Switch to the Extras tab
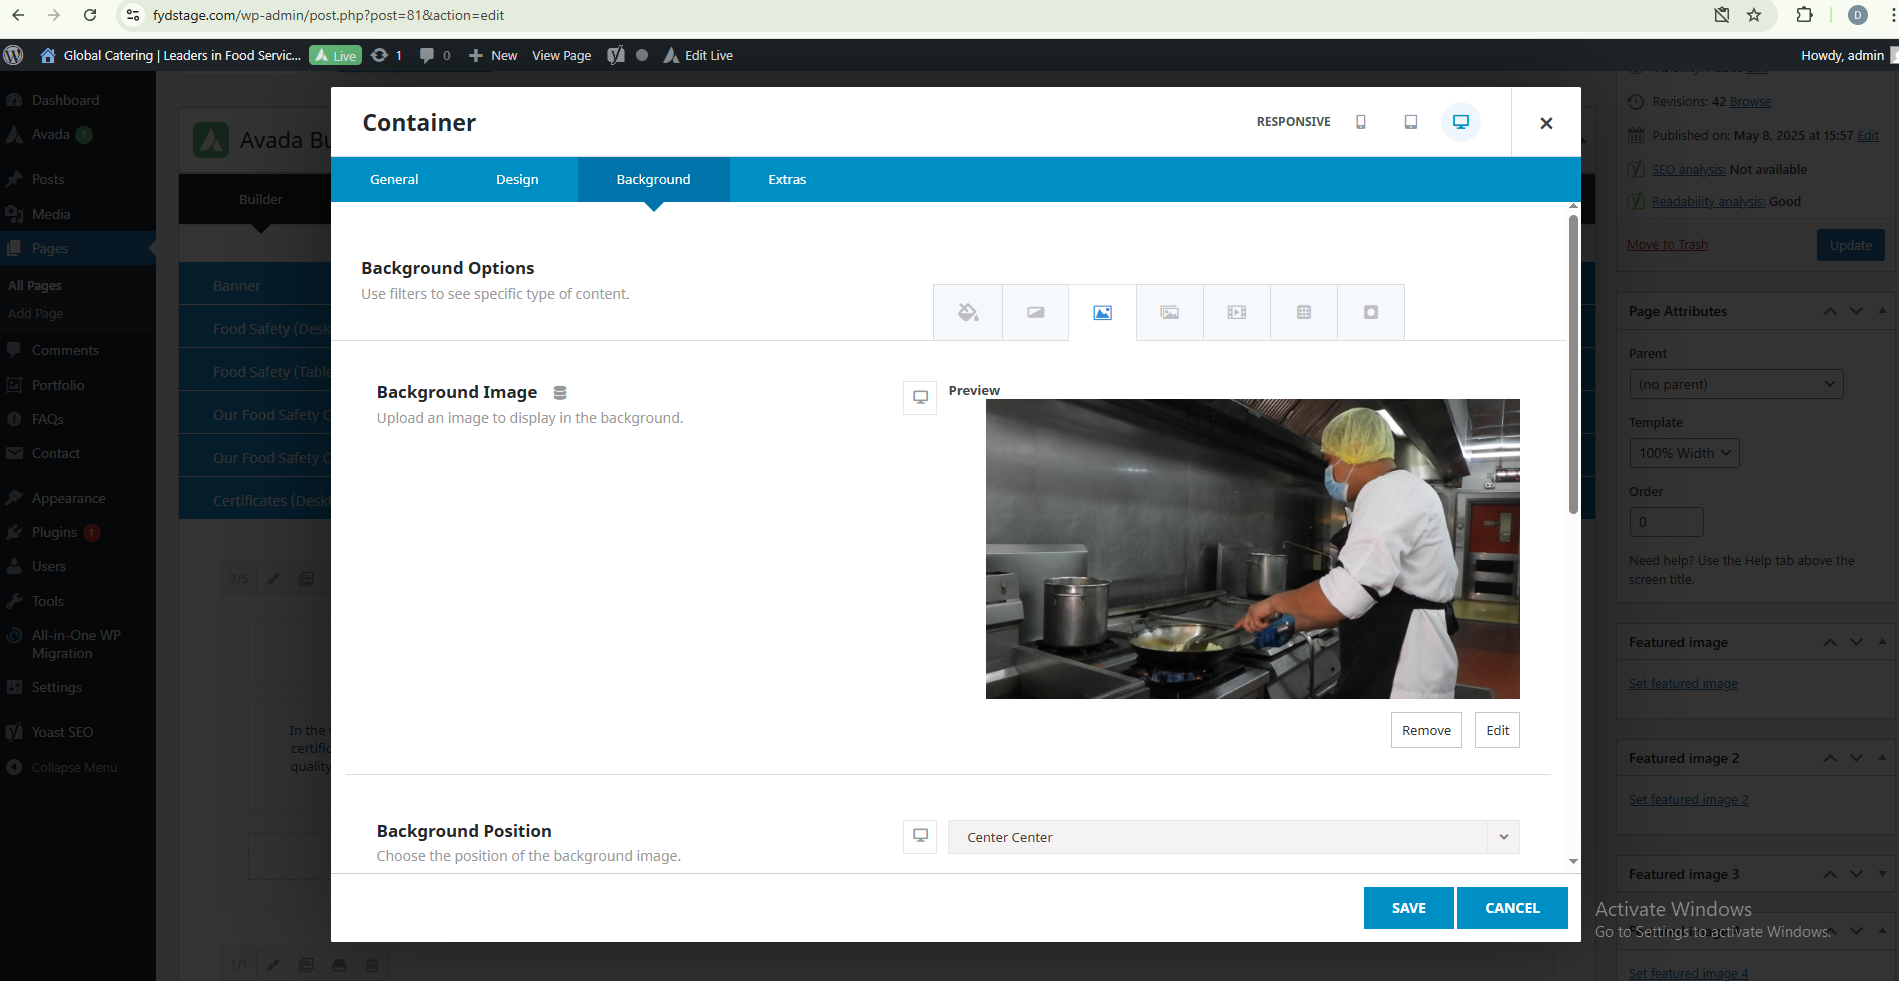The height and width of the screenshot is (981, 1899). point(786,180)
